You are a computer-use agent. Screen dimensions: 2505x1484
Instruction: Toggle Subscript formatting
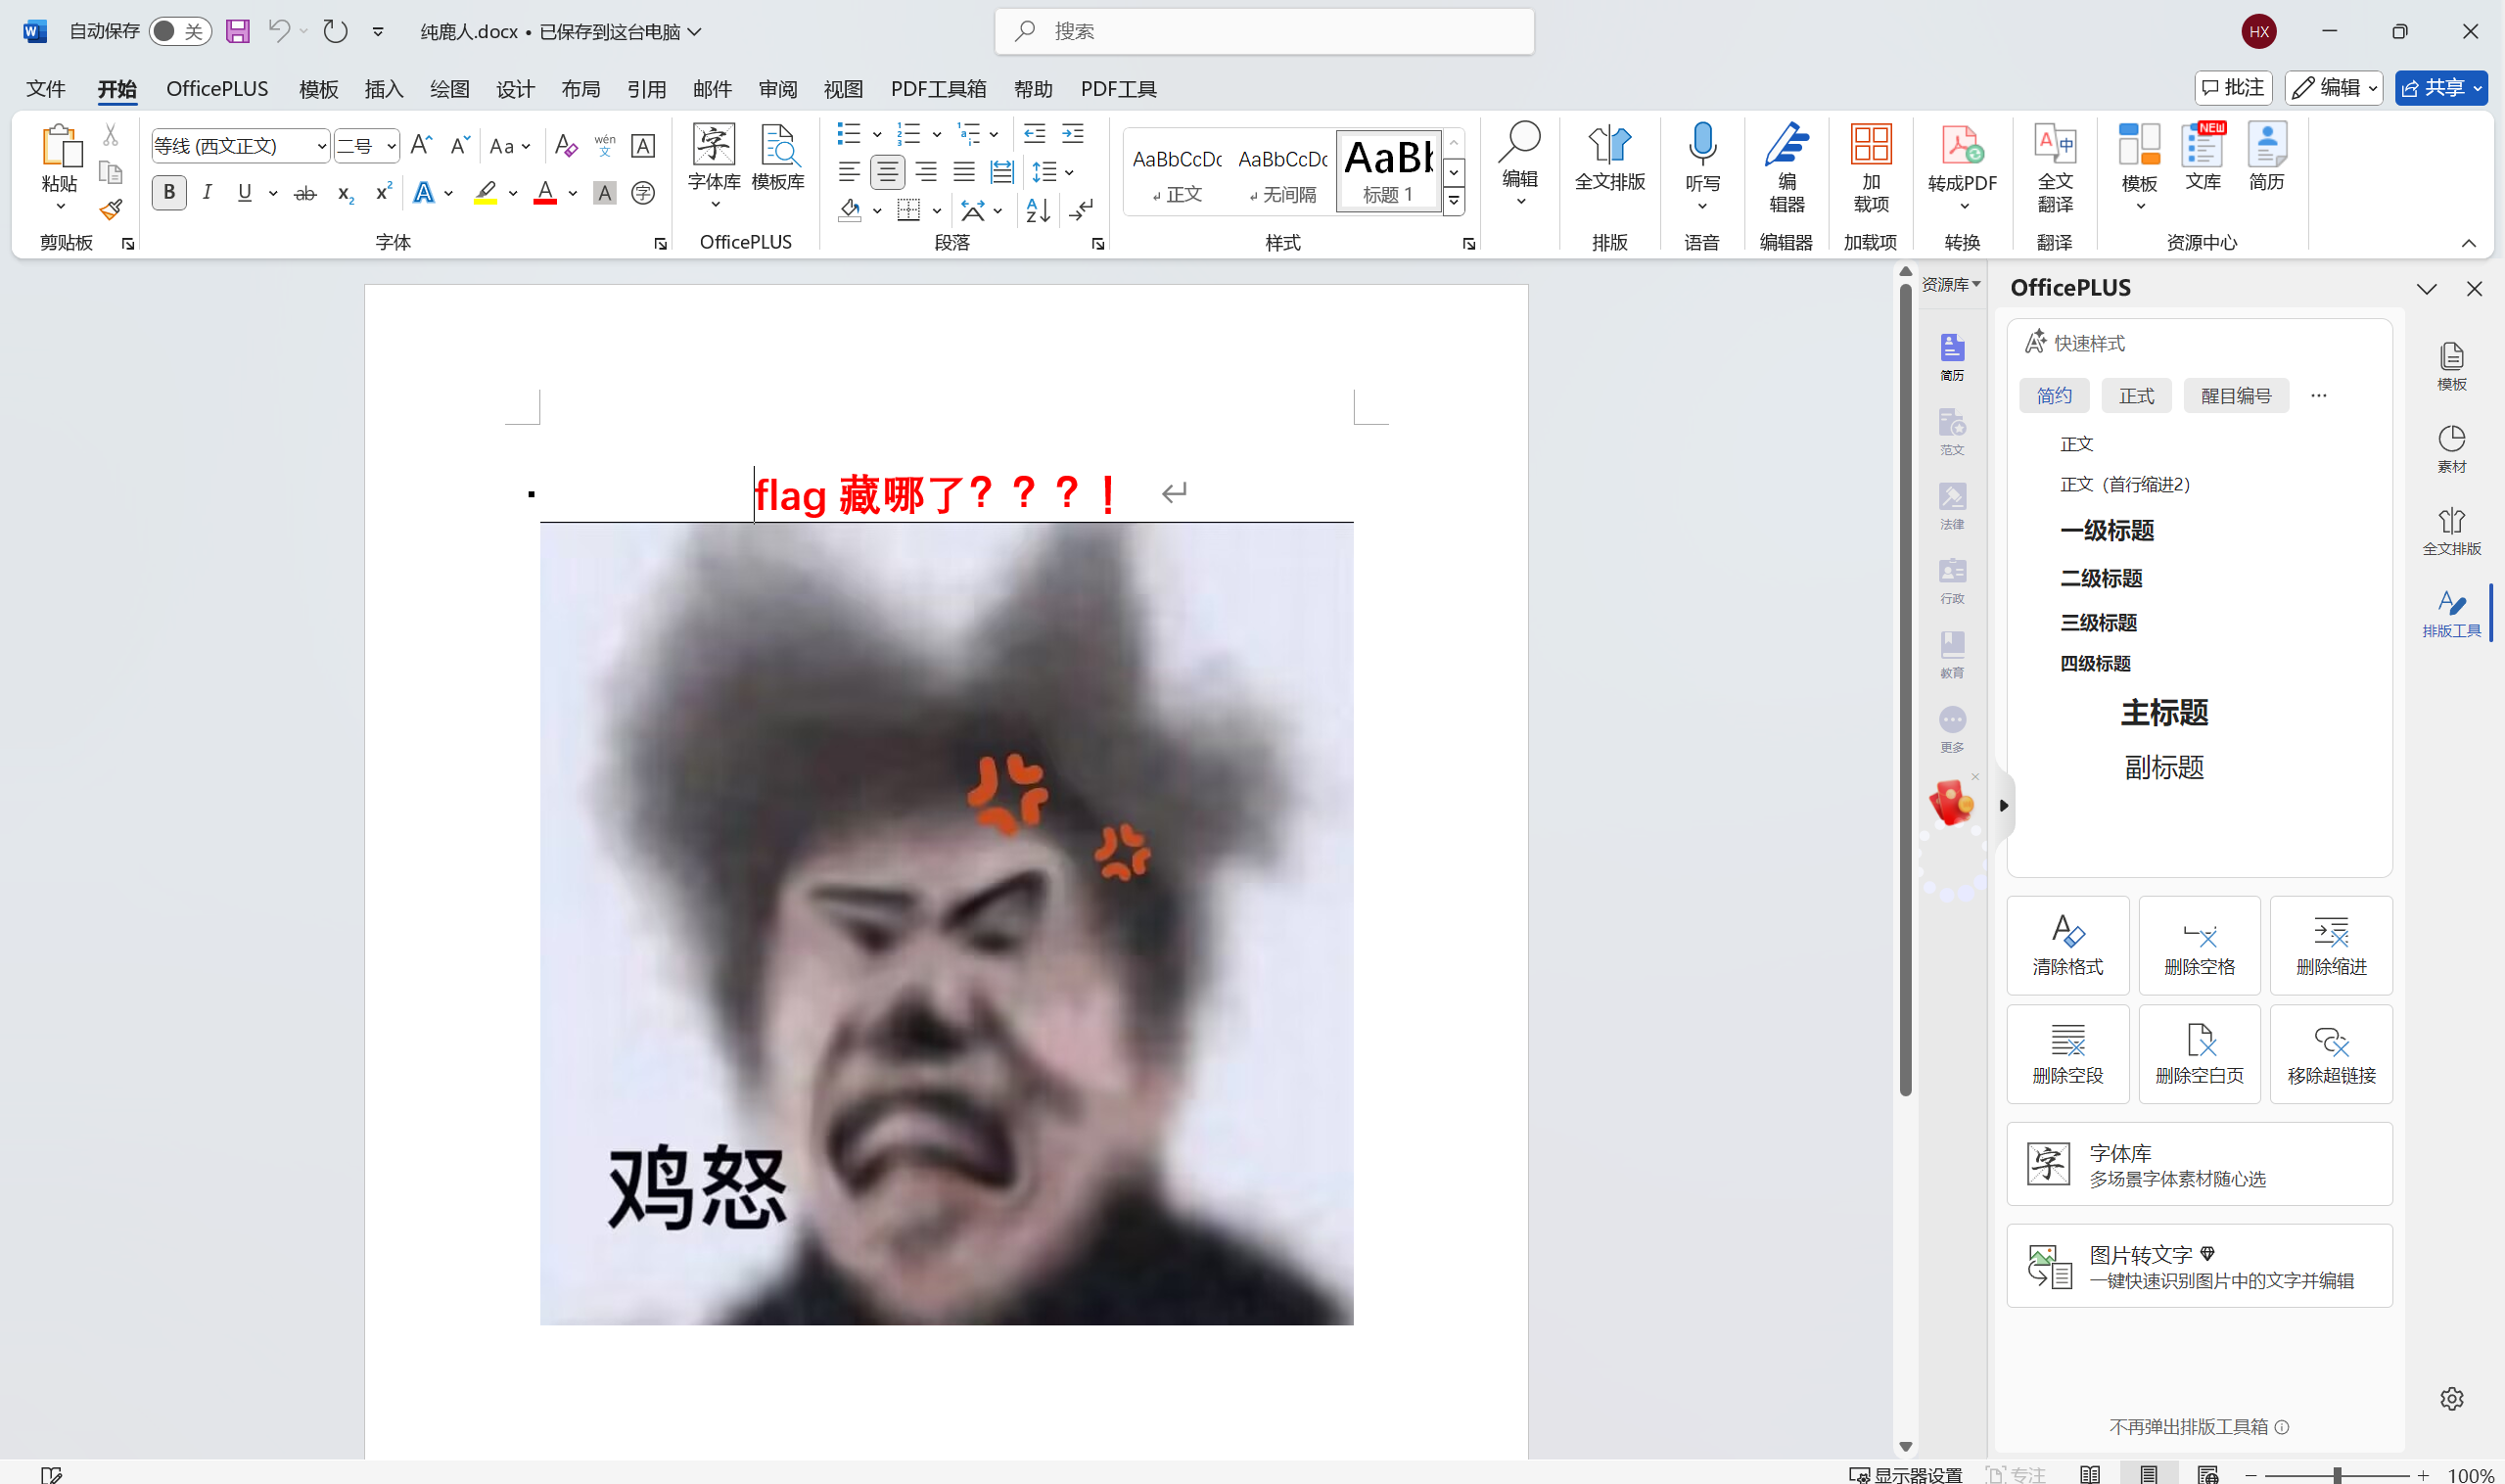click(x=345, y=192)
